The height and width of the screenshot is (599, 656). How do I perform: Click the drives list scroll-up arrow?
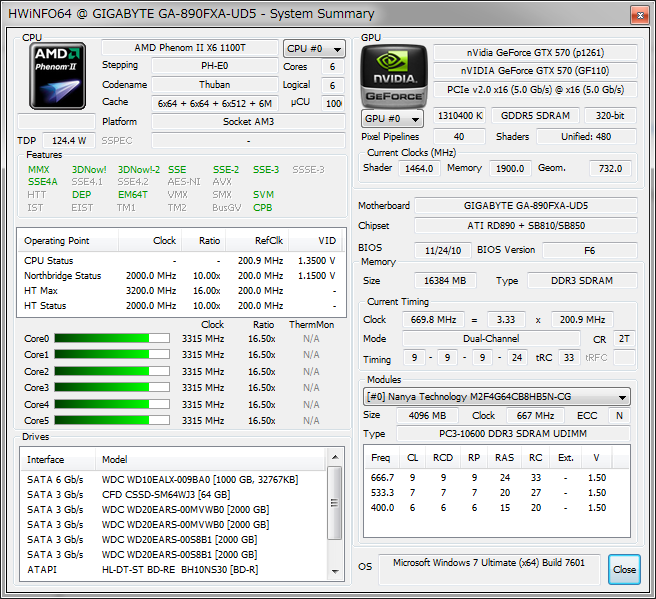335,457
